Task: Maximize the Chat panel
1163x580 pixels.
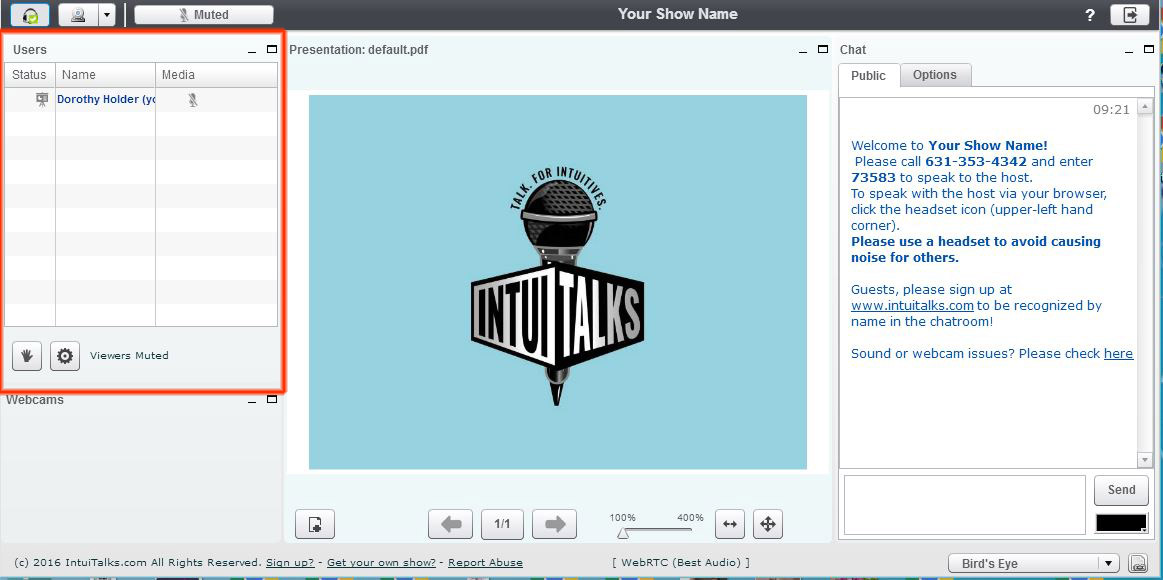Action: 1148,50
